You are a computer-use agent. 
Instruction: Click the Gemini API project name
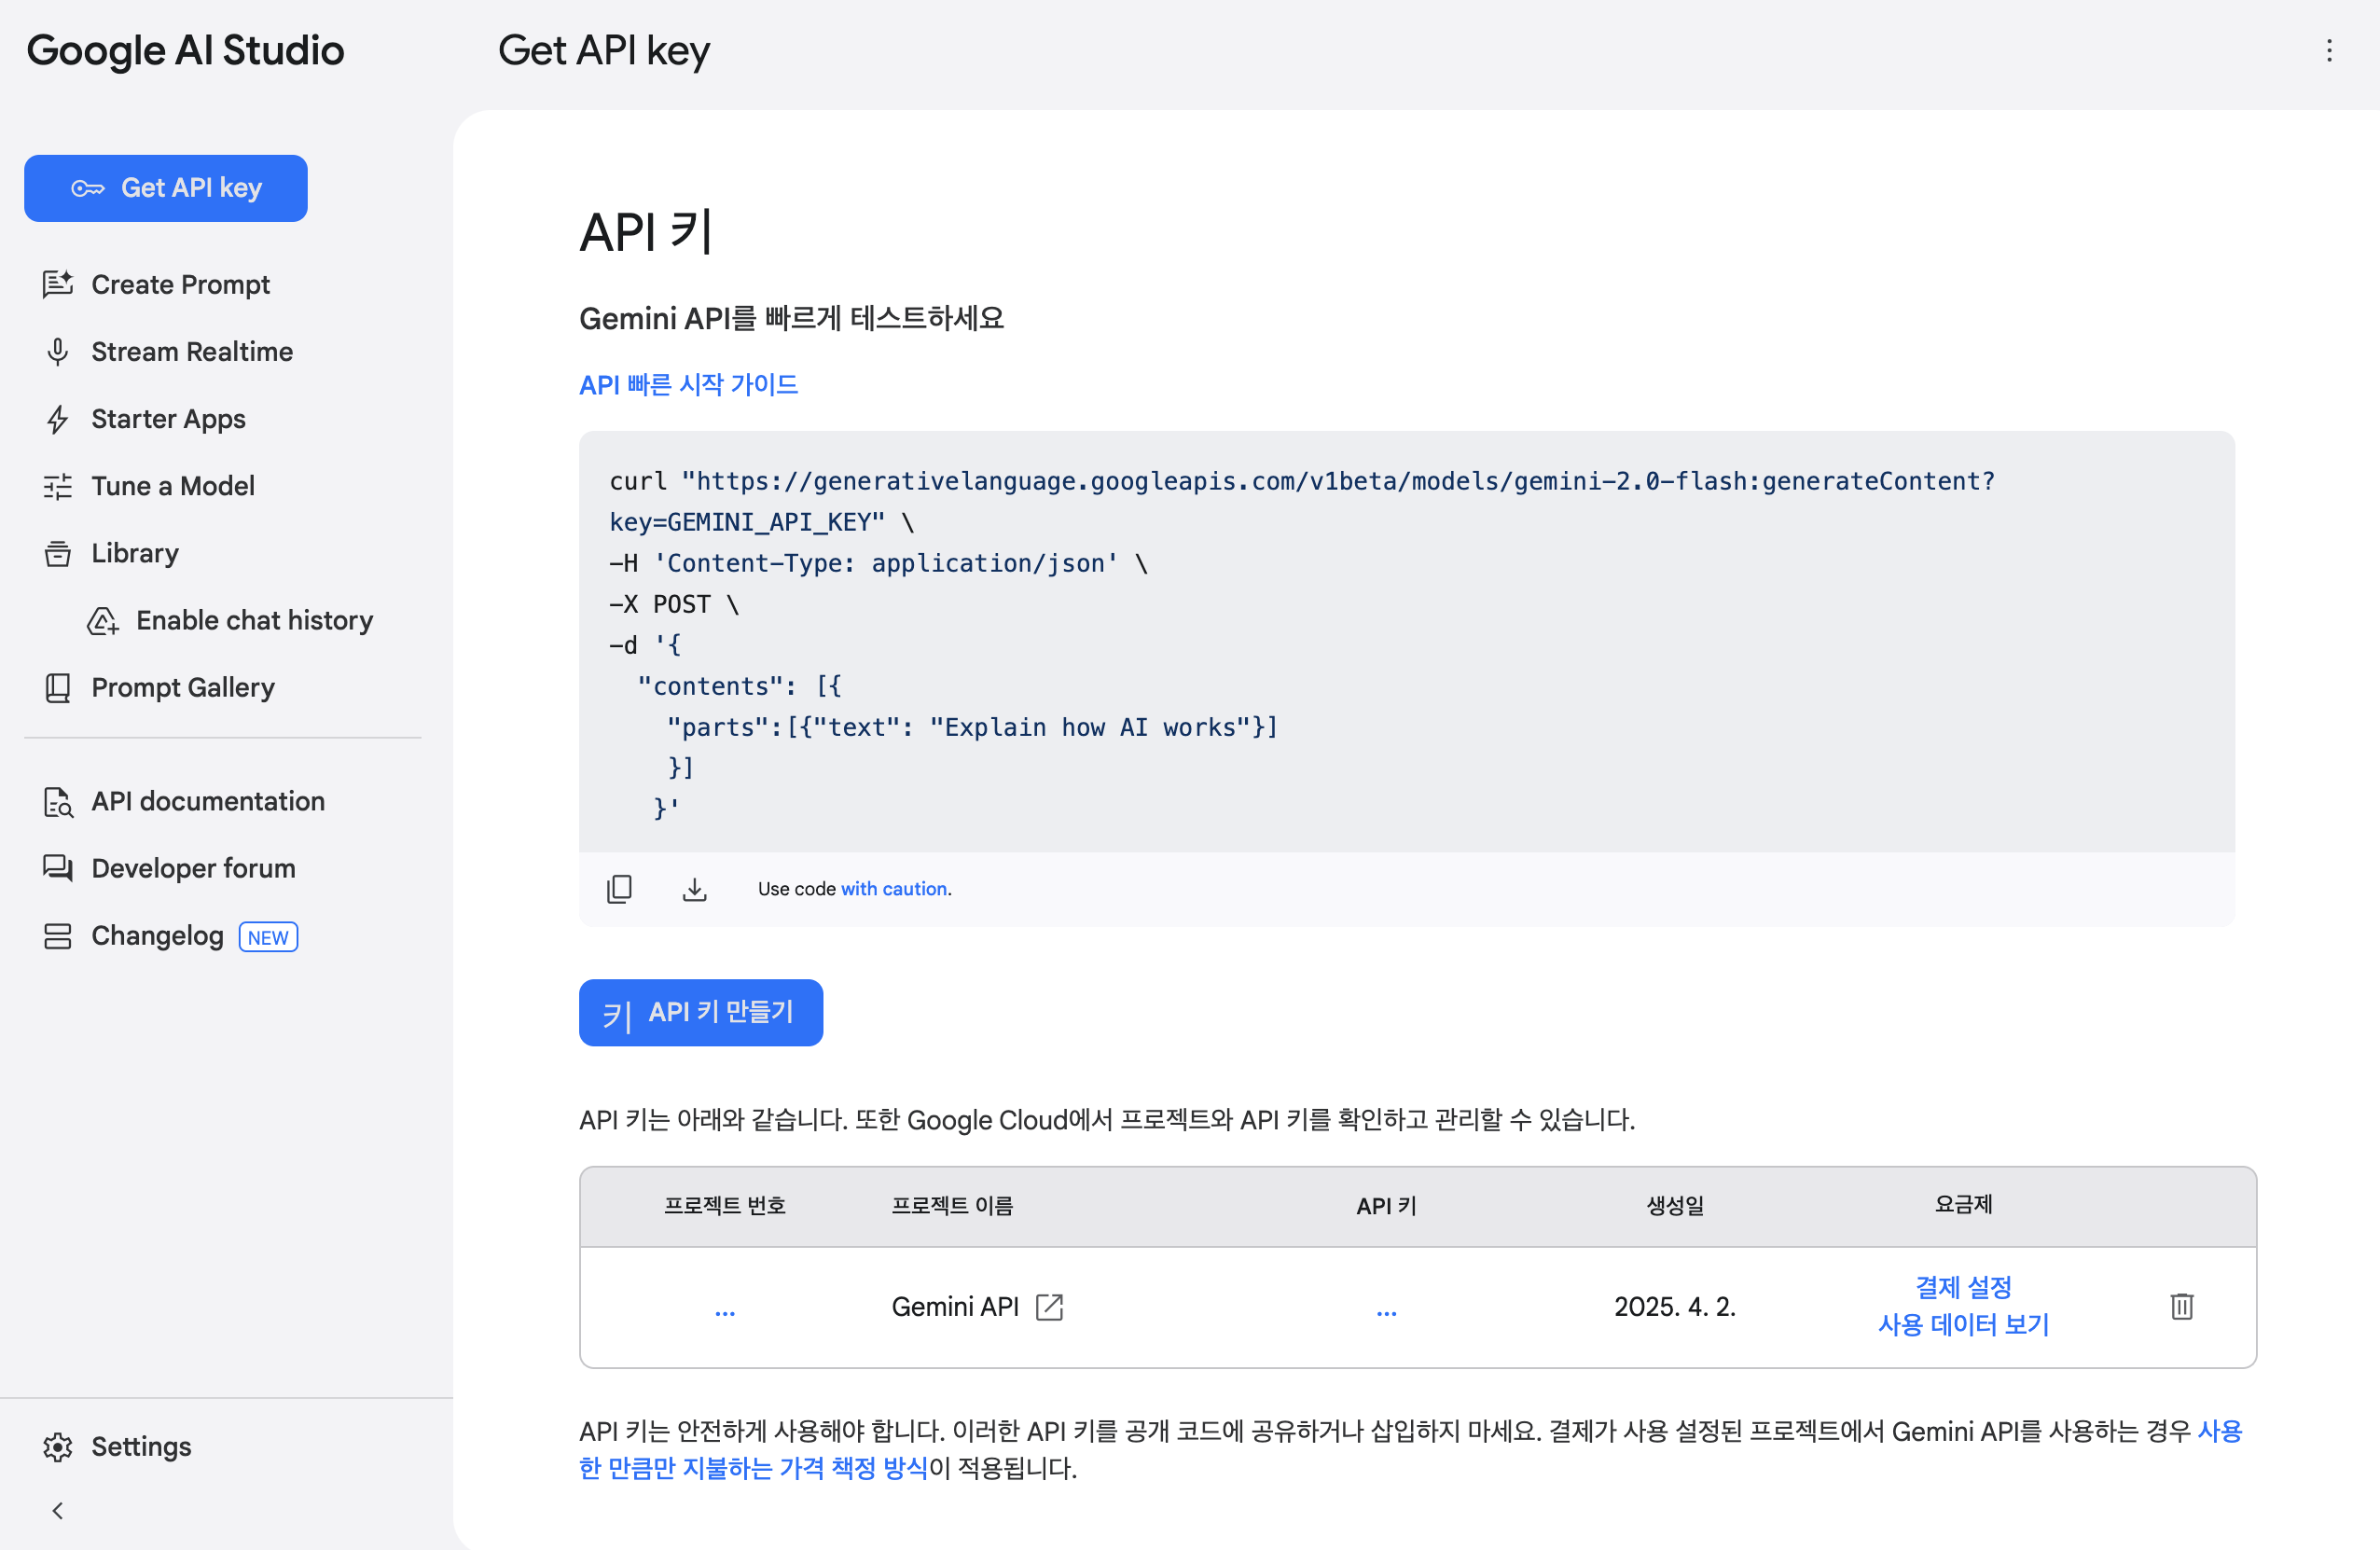tap(955, 1307)
